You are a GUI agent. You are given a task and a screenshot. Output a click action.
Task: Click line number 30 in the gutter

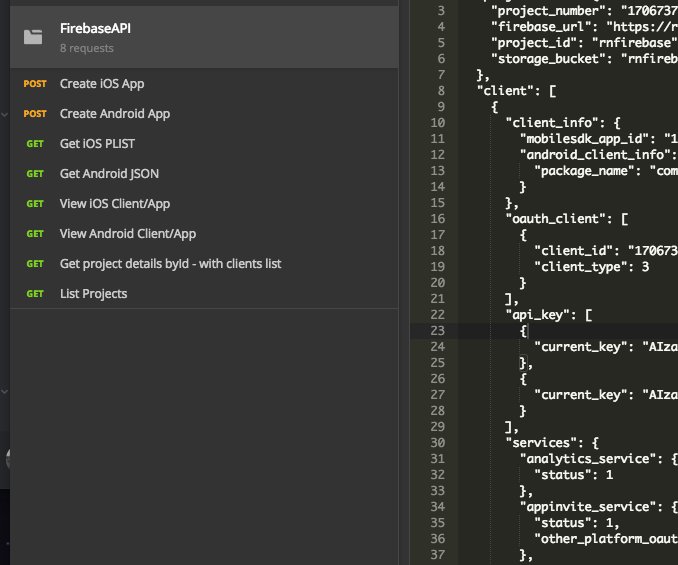[x=437, y=443]
